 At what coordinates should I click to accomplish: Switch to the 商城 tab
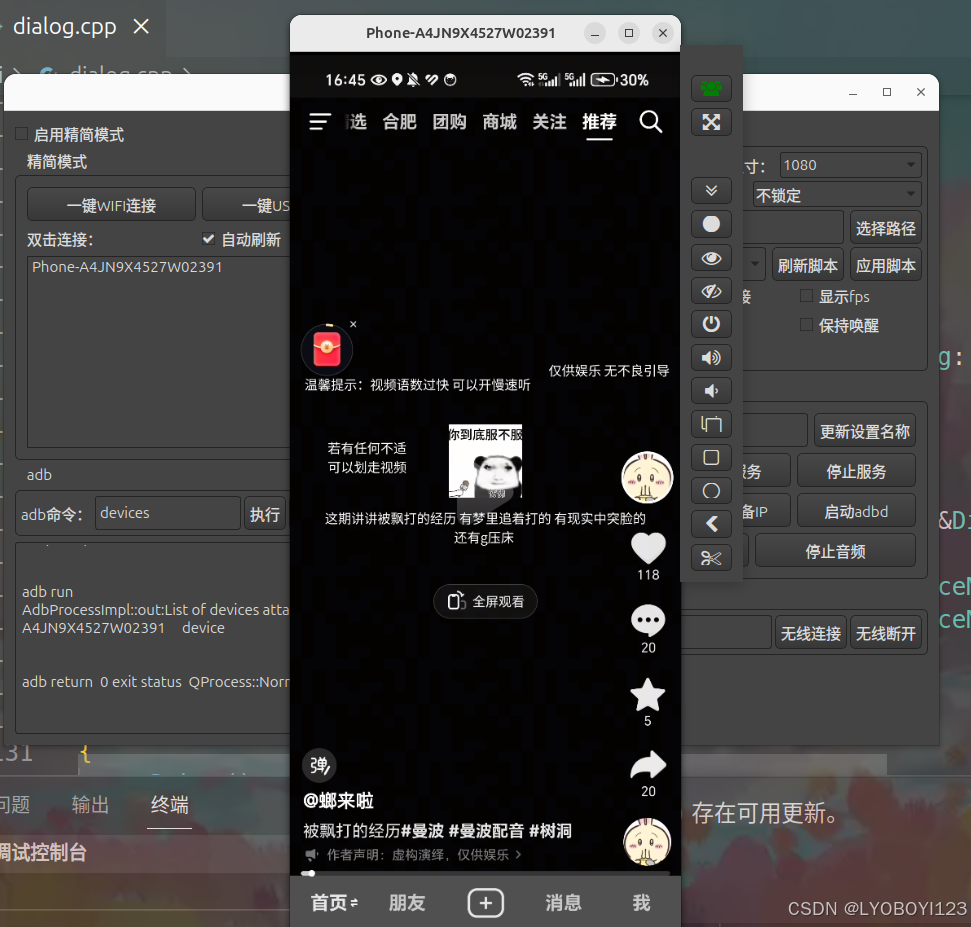pos(500,121)
